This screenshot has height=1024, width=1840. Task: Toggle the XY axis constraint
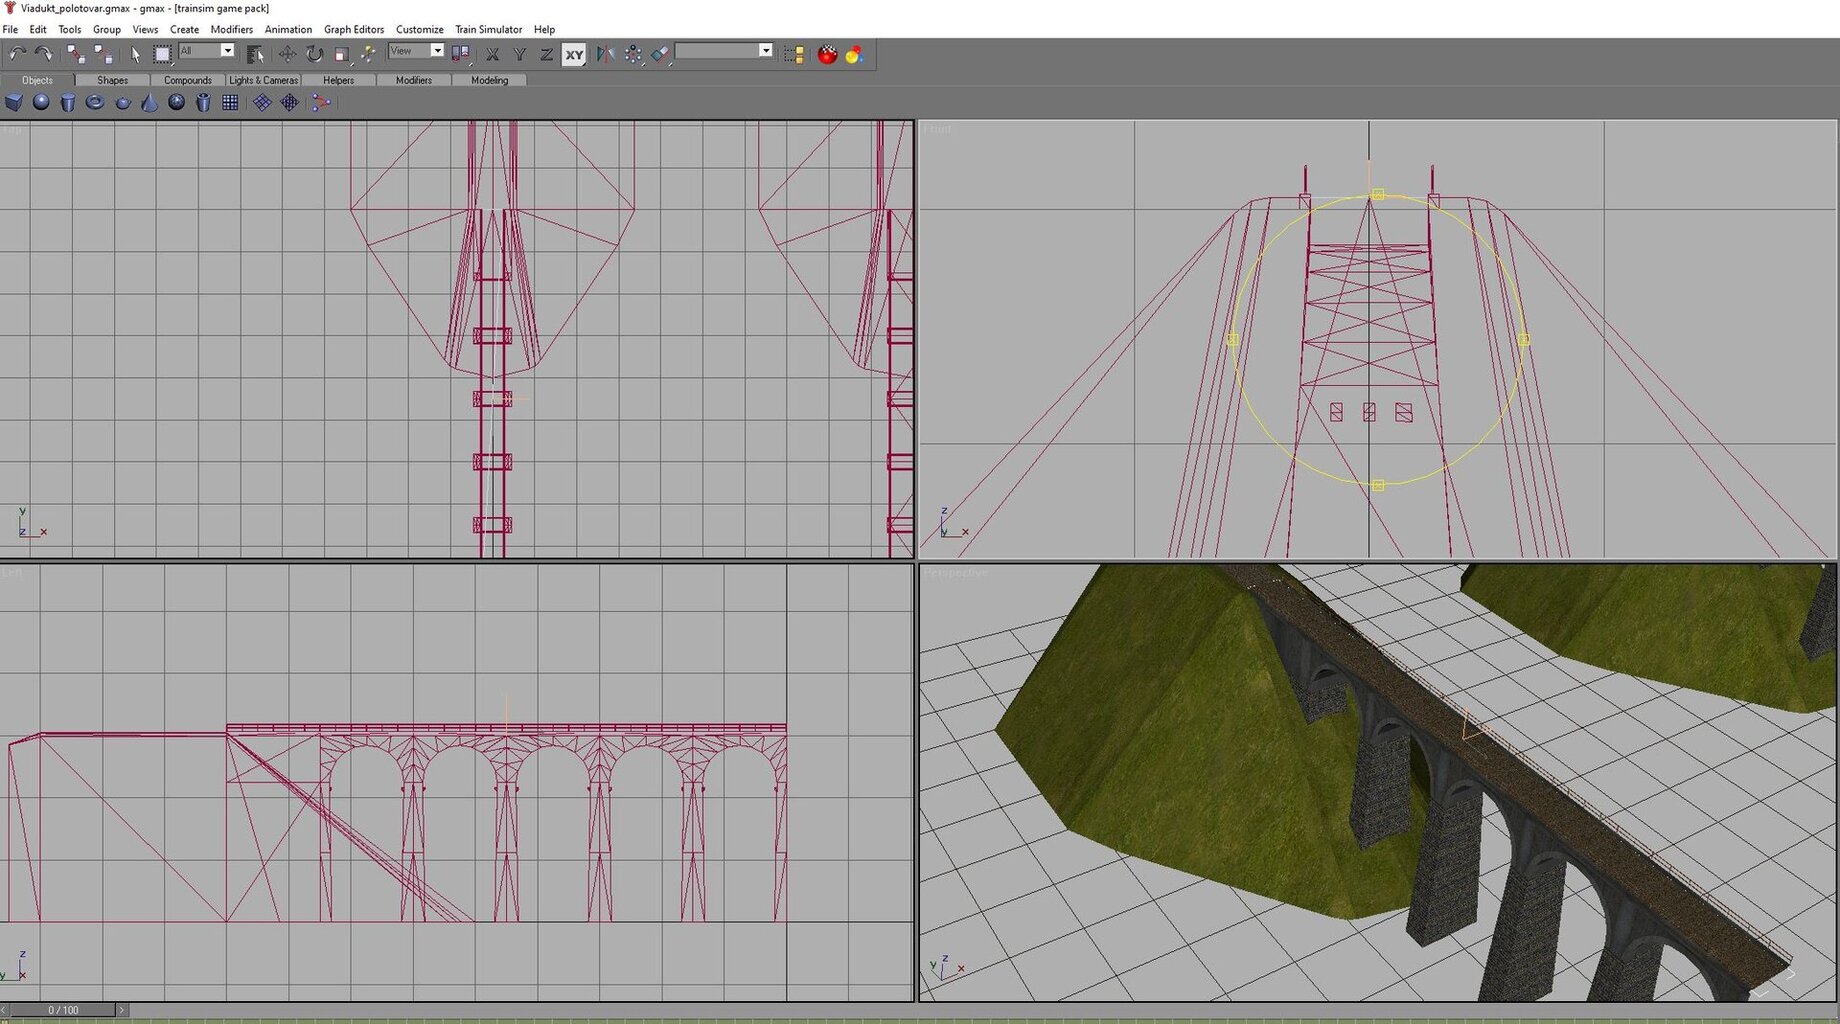[x=573, y=54]
